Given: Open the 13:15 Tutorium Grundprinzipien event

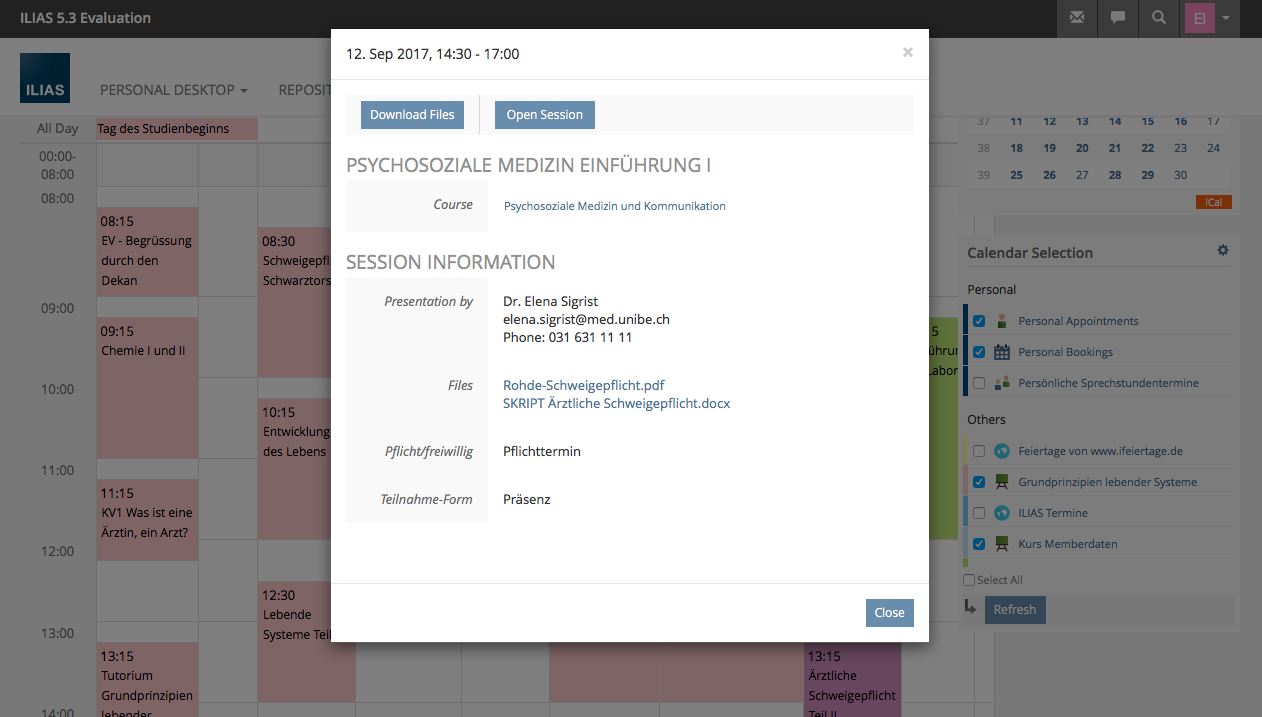Looking at the screenshot, I should 148,680.
